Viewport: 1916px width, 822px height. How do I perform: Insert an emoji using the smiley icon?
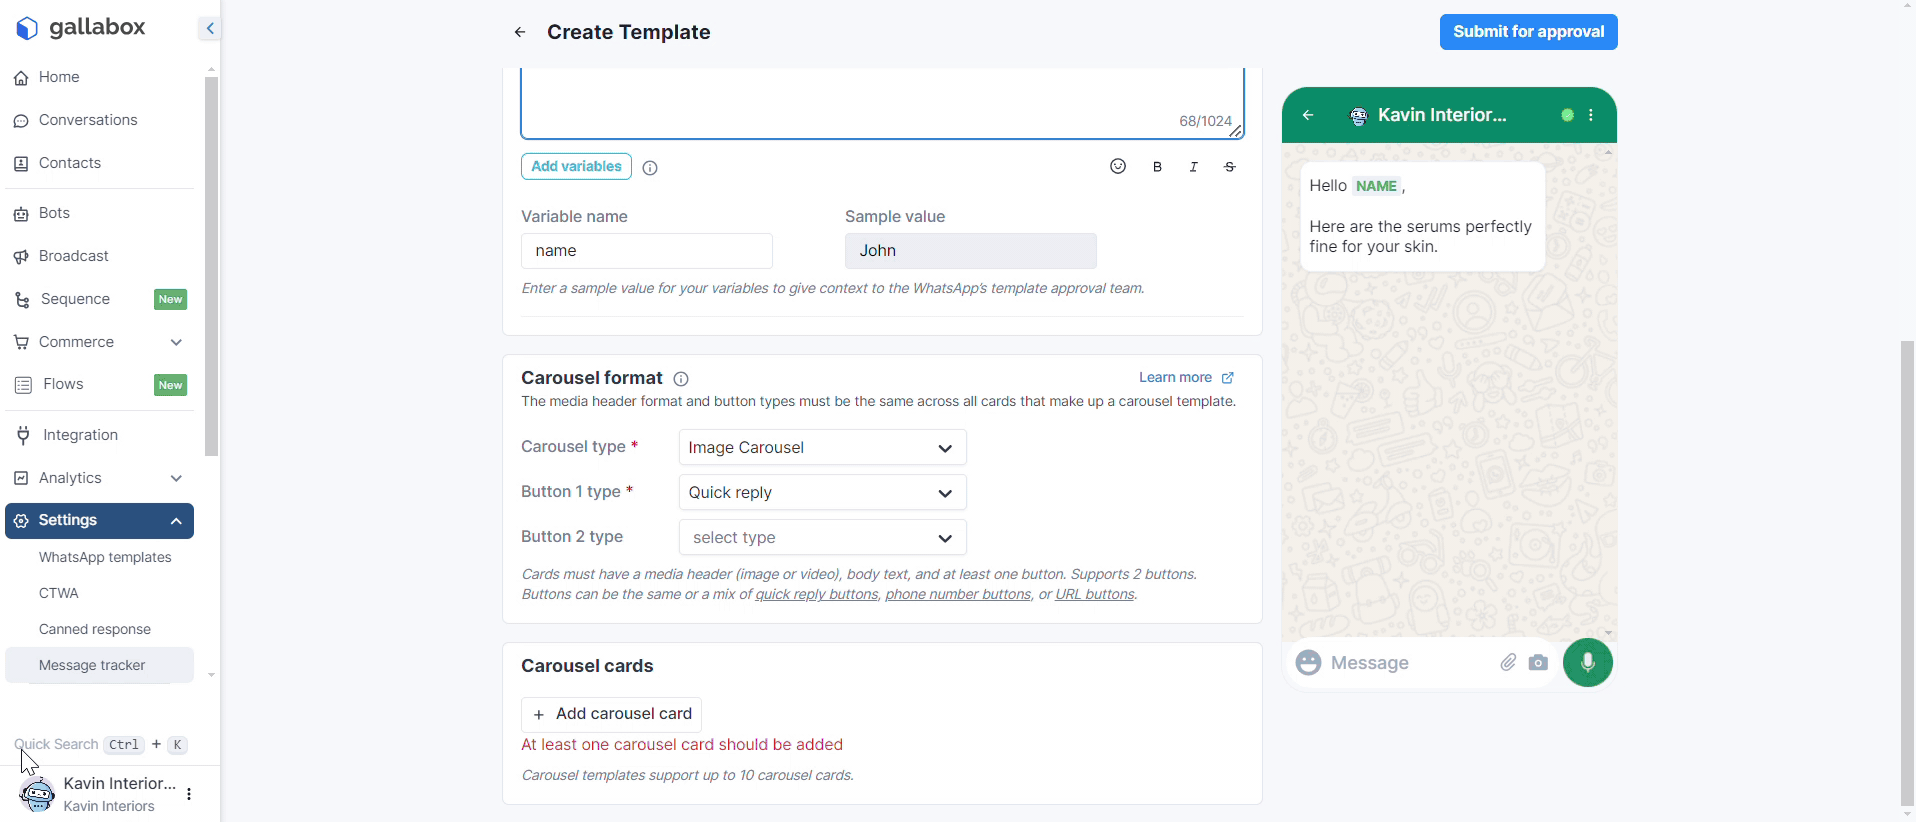(1118, 167)
